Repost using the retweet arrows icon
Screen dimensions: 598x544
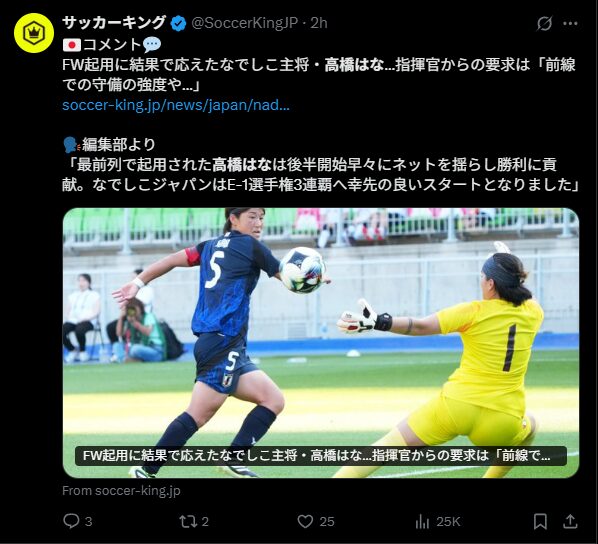188,521
